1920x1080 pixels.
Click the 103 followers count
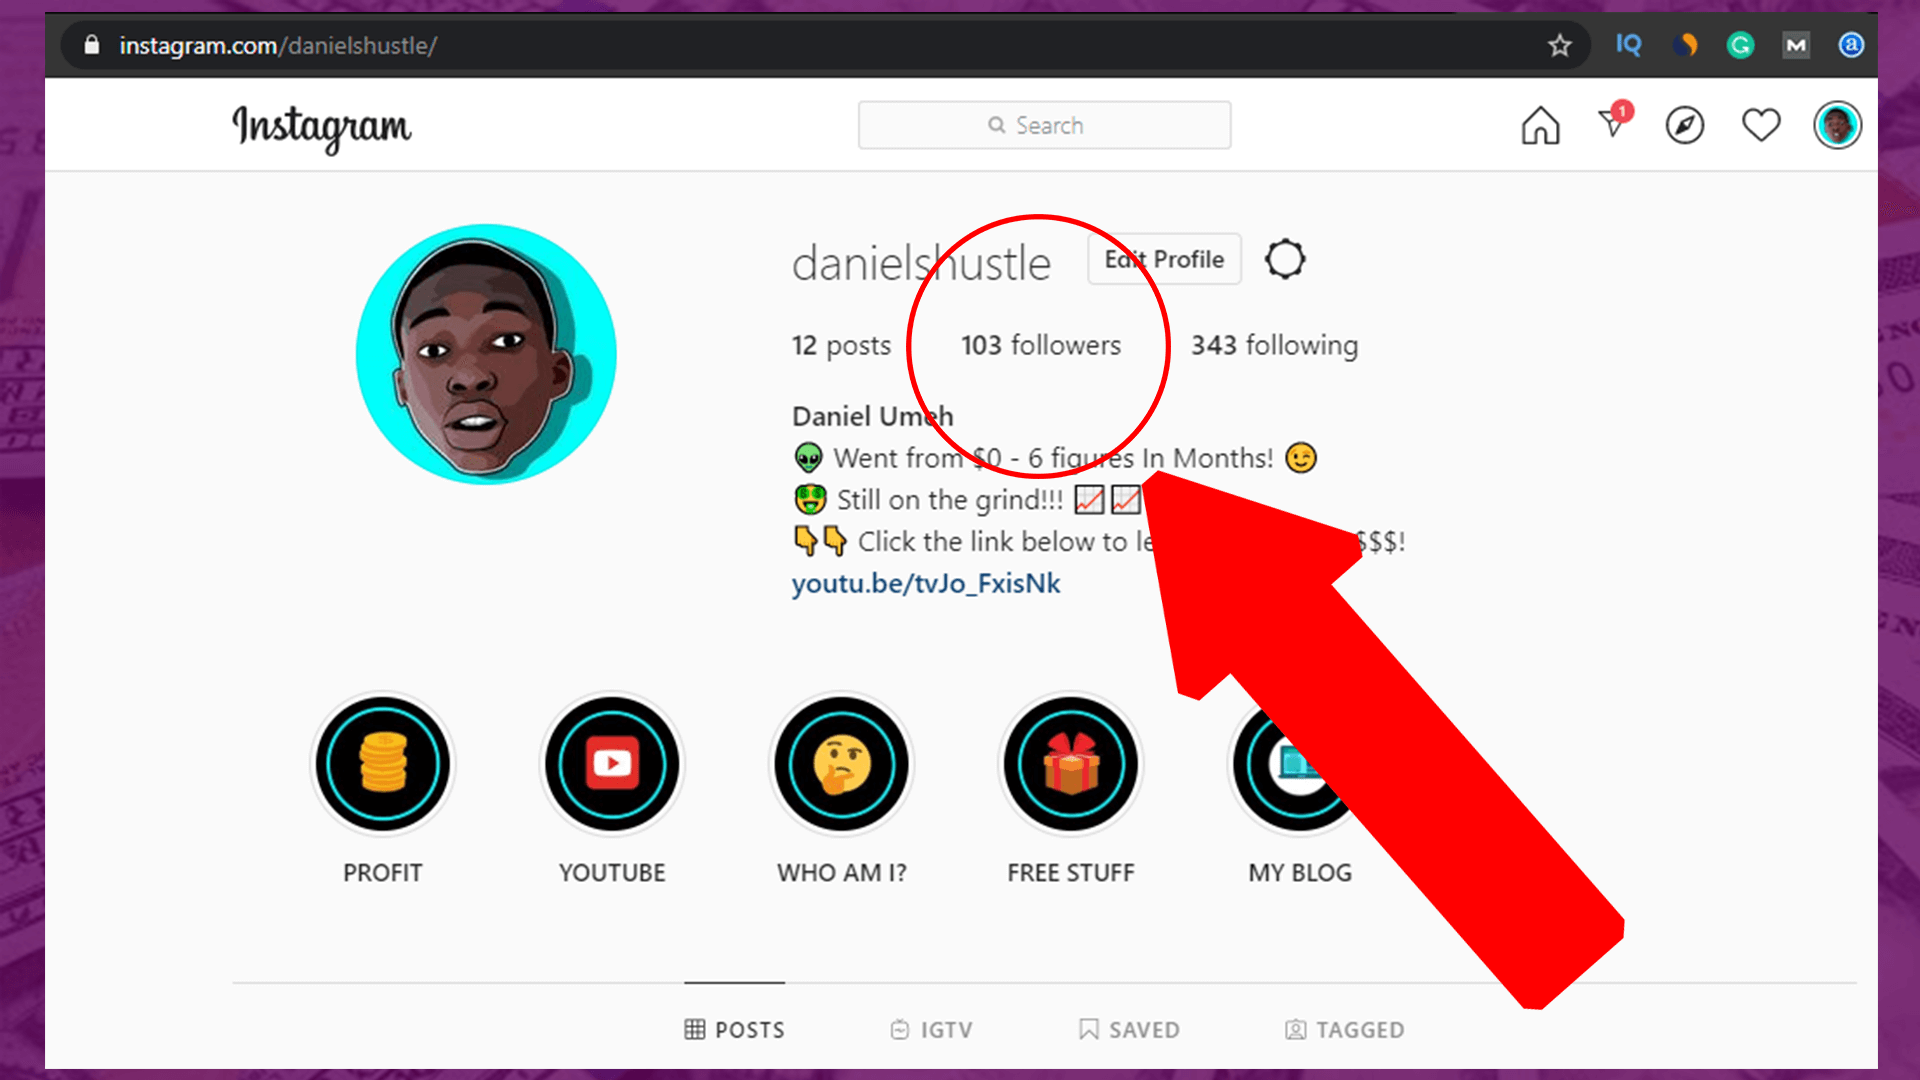coord(1039,344)
